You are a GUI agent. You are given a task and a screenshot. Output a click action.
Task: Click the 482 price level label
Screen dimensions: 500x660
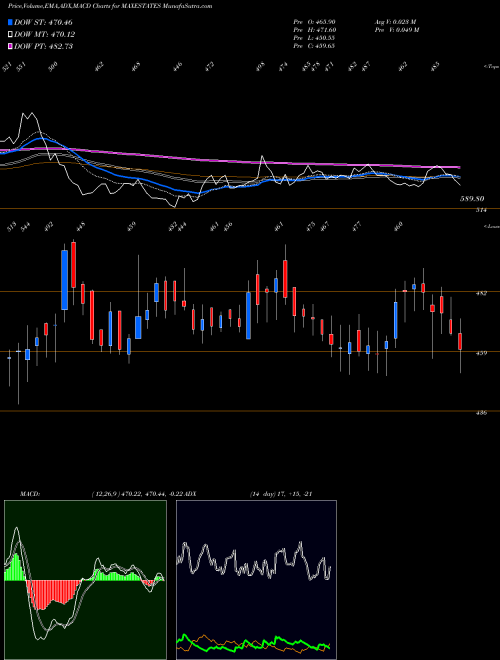tap(481, 293)
